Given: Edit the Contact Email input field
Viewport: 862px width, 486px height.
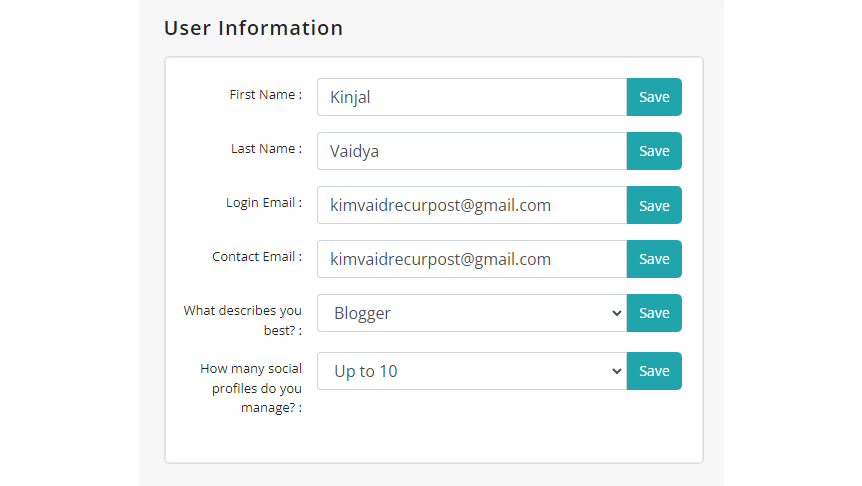Looking at the screenshot, I should (472, 259).
